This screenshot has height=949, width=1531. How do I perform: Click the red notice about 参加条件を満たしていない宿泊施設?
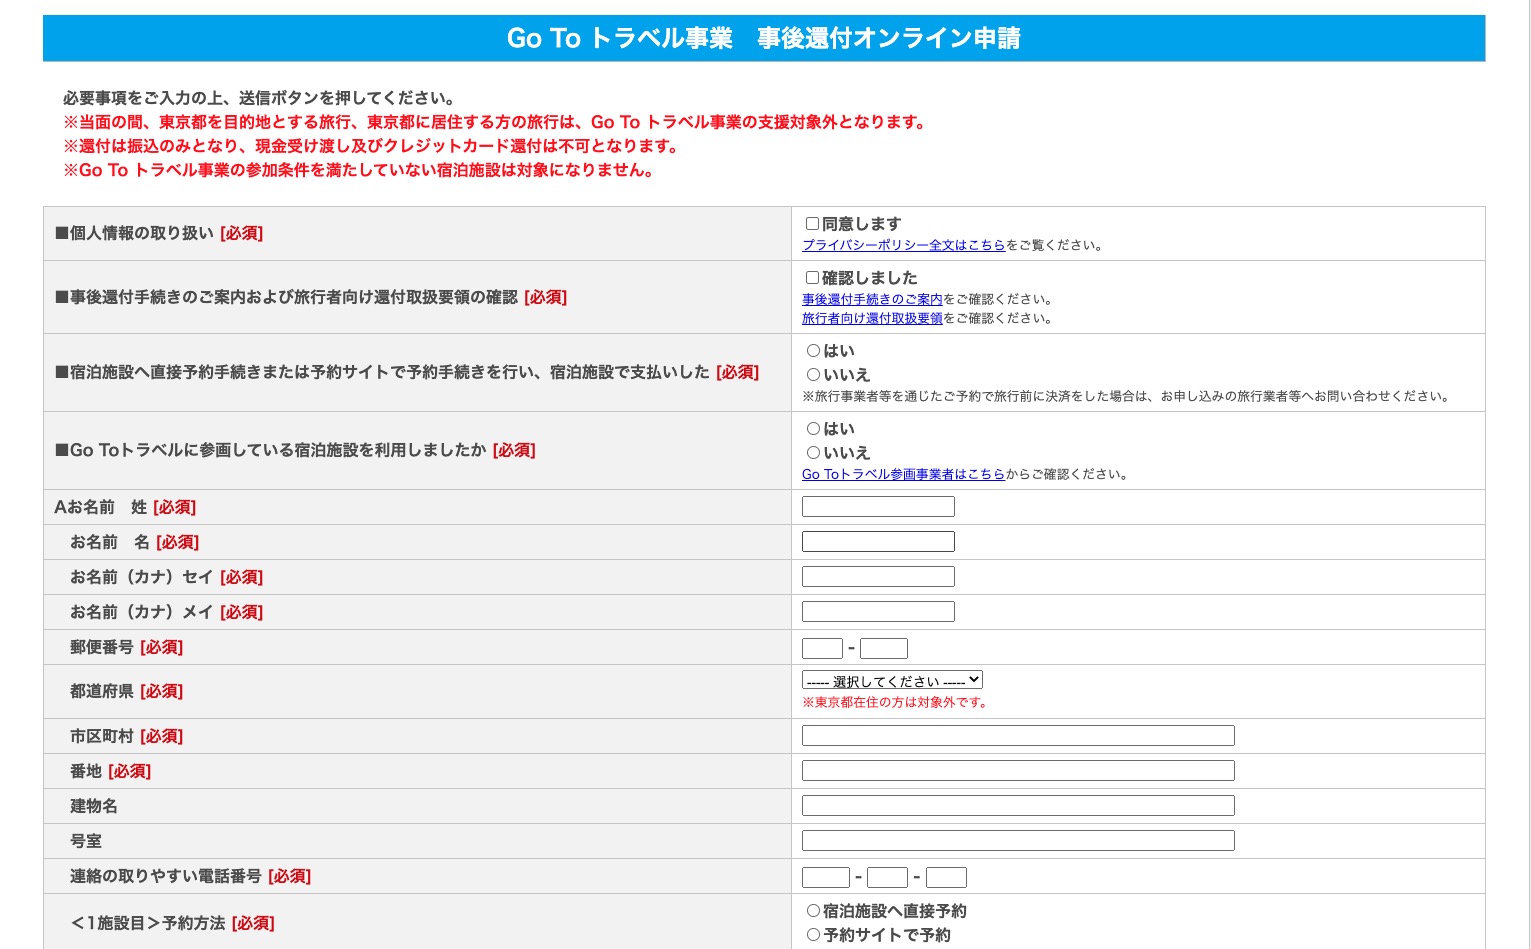click(x=360, y=170)
